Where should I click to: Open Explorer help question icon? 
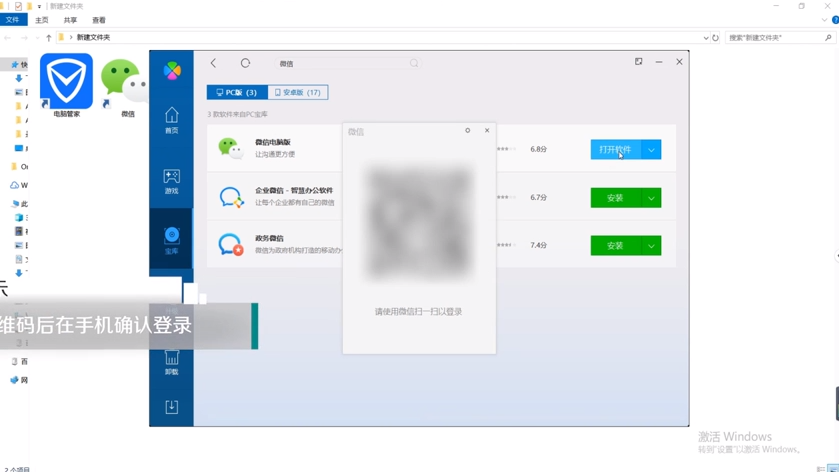(835, 20)
